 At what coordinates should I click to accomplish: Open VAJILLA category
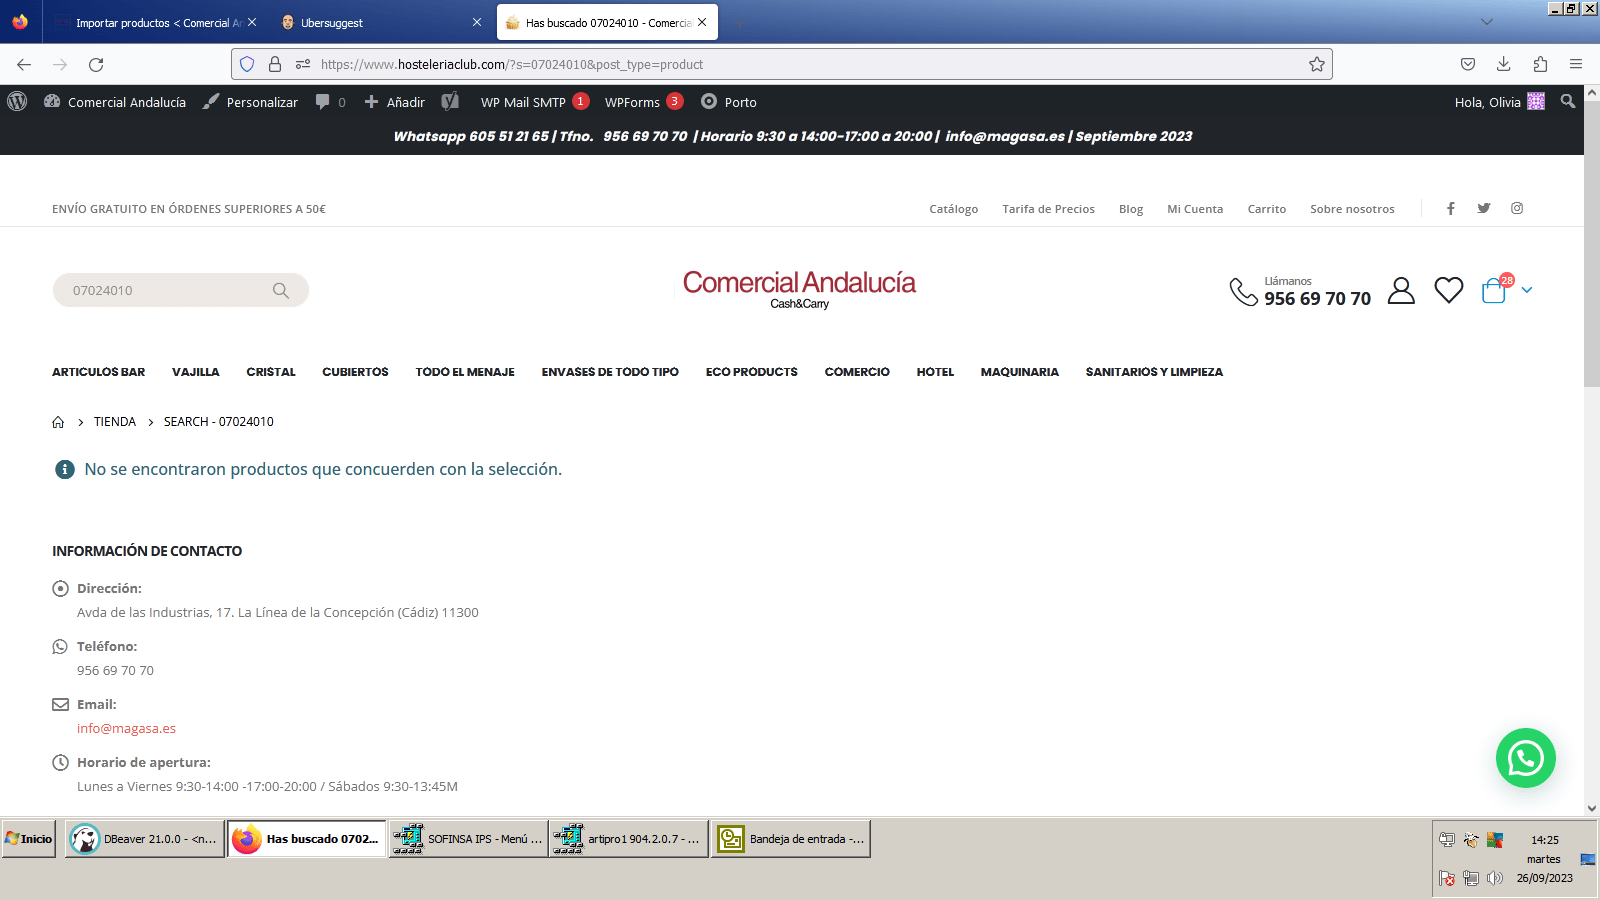[x=195, y=372]
